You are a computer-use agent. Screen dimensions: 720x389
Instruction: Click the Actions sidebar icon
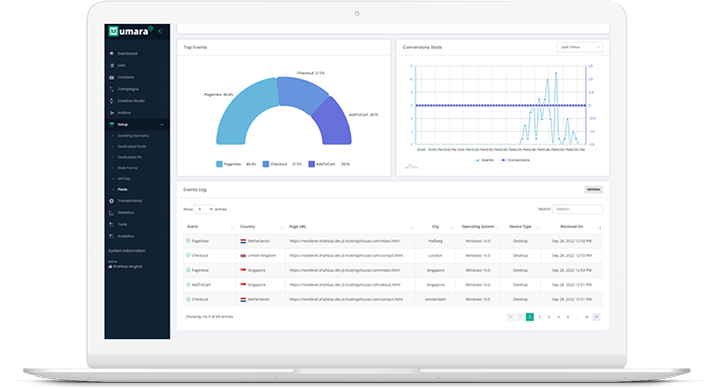(112, 113)
